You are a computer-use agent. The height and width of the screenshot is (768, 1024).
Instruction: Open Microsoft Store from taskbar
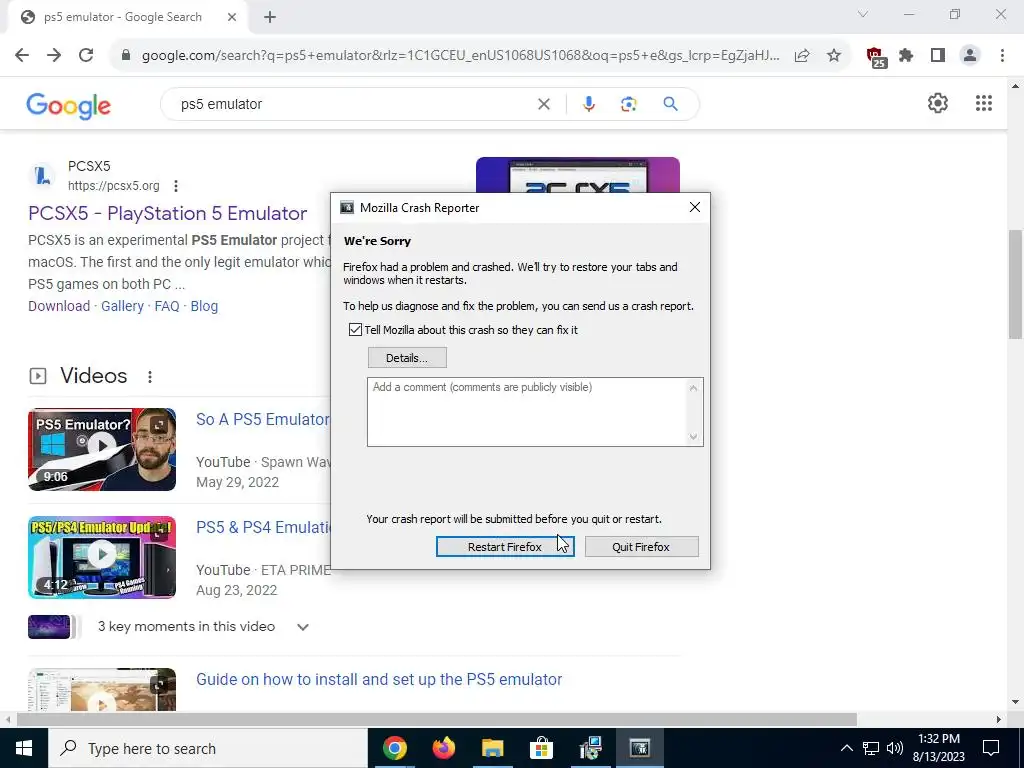pos(541,748)
